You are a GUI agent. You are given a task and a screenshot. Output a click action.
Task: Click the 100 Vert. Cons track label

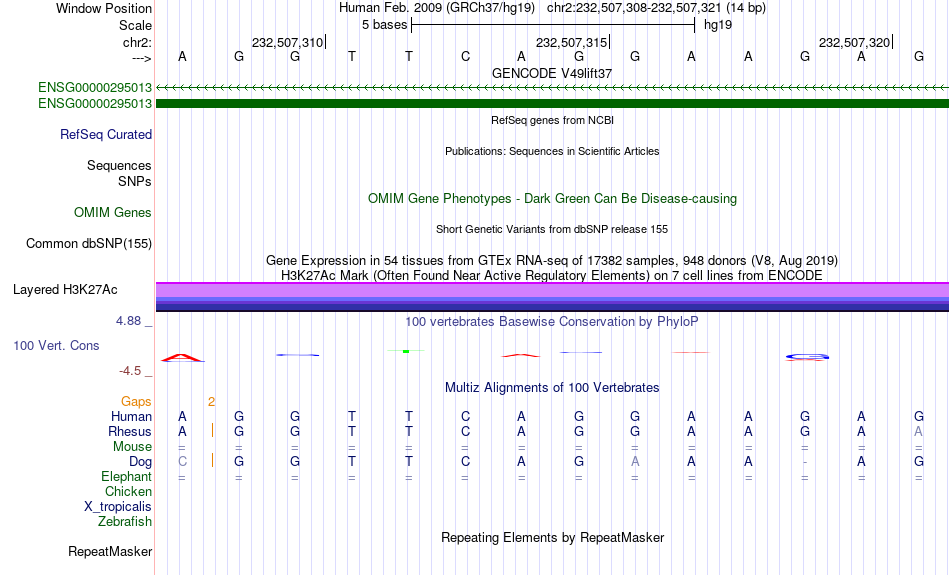56,345
